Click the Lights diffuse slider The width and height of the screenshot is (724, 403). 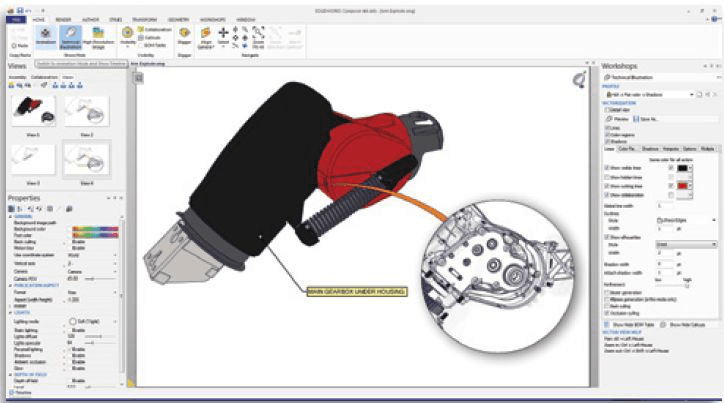click(102, 337)
